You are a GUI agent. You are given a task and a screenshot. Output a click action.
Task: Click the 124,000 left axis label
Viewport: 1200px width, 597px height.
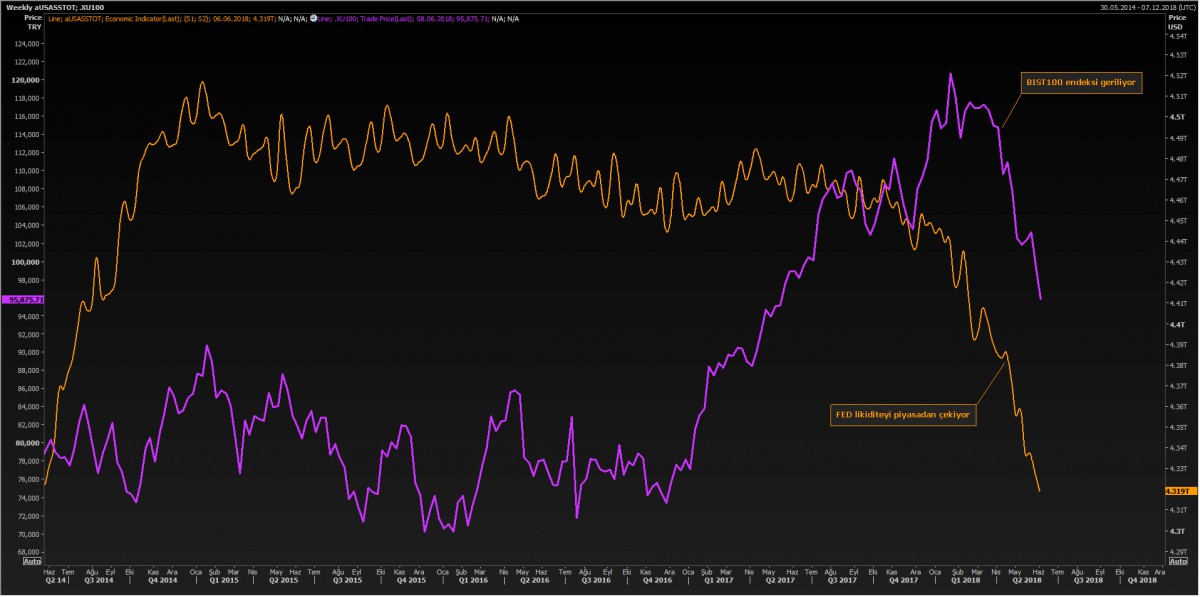[26, 44]
